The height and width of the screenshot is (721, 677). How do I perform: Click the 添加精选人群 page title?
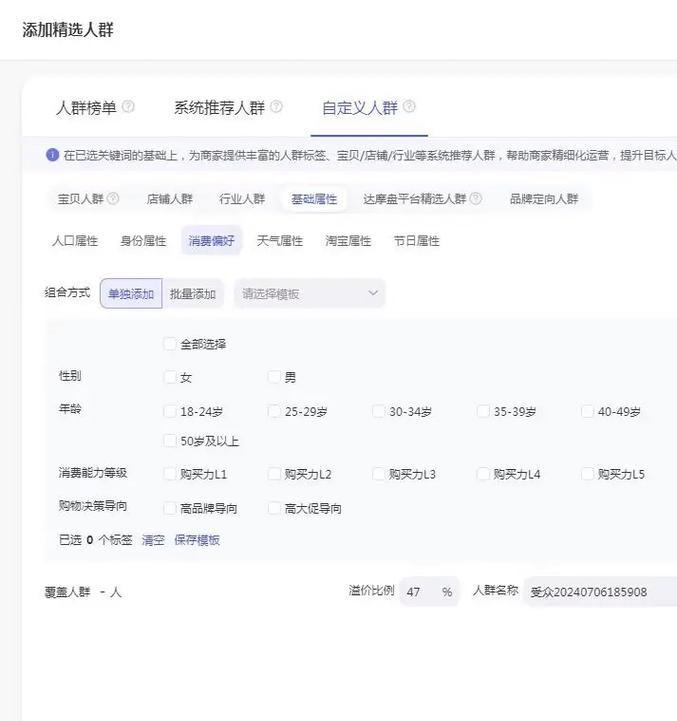(x=68, y=30)
